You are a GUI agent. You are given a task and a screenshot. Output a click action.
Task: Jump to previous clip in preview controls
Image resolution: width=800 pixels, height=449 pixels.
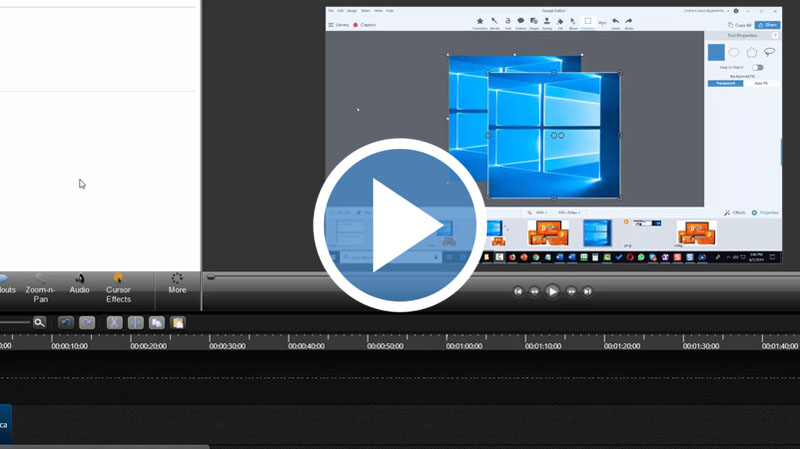(x=518, y=291)
